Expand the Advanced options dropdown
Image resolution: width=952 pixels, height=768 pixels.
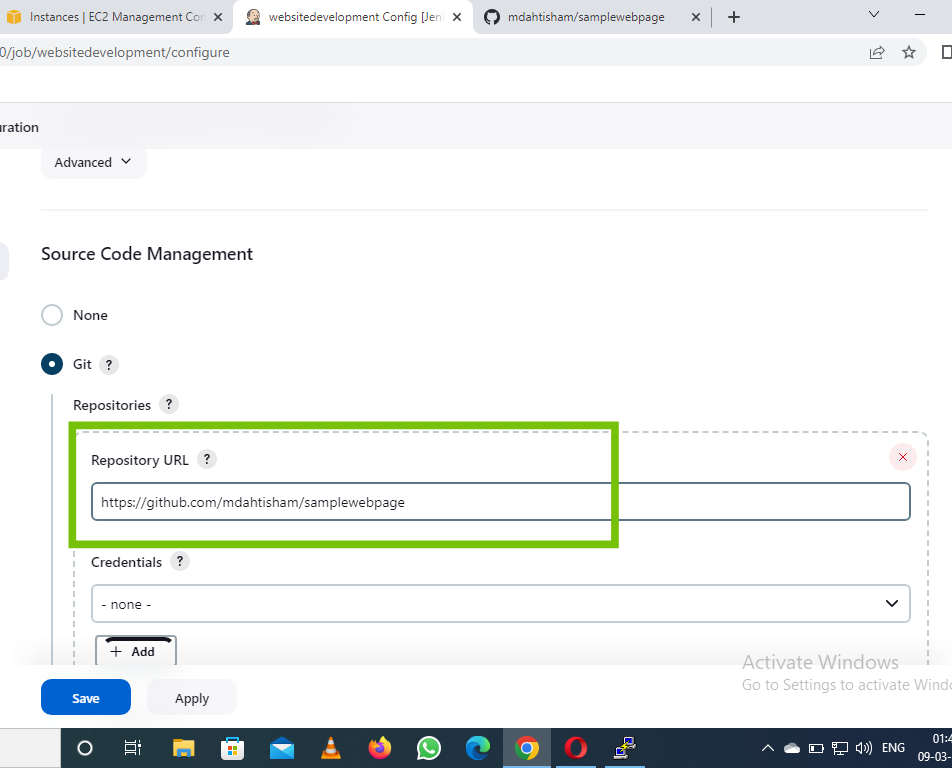click(x=93, y=162)
